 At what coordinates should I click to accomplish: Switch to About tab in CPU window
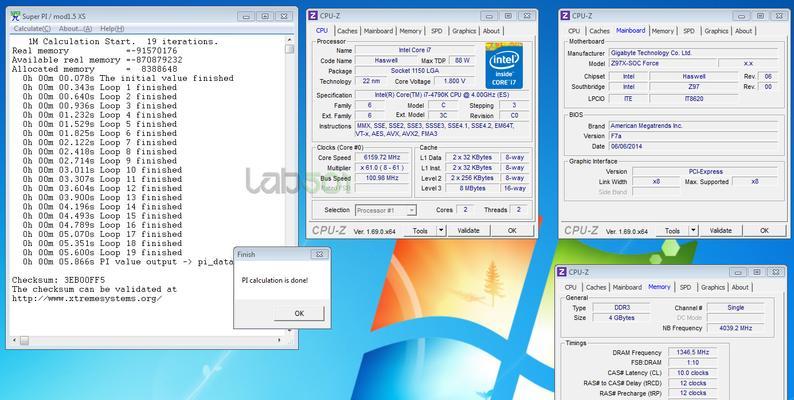[x=491, y=31]
